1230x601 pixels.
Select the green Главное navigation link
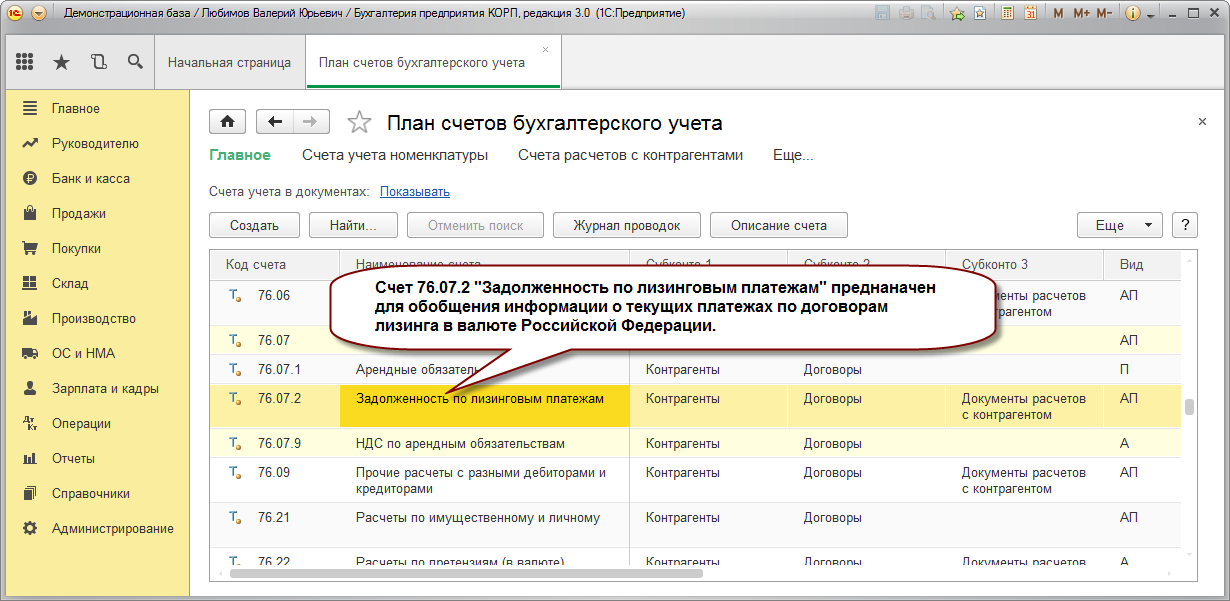tap(240, 155)
